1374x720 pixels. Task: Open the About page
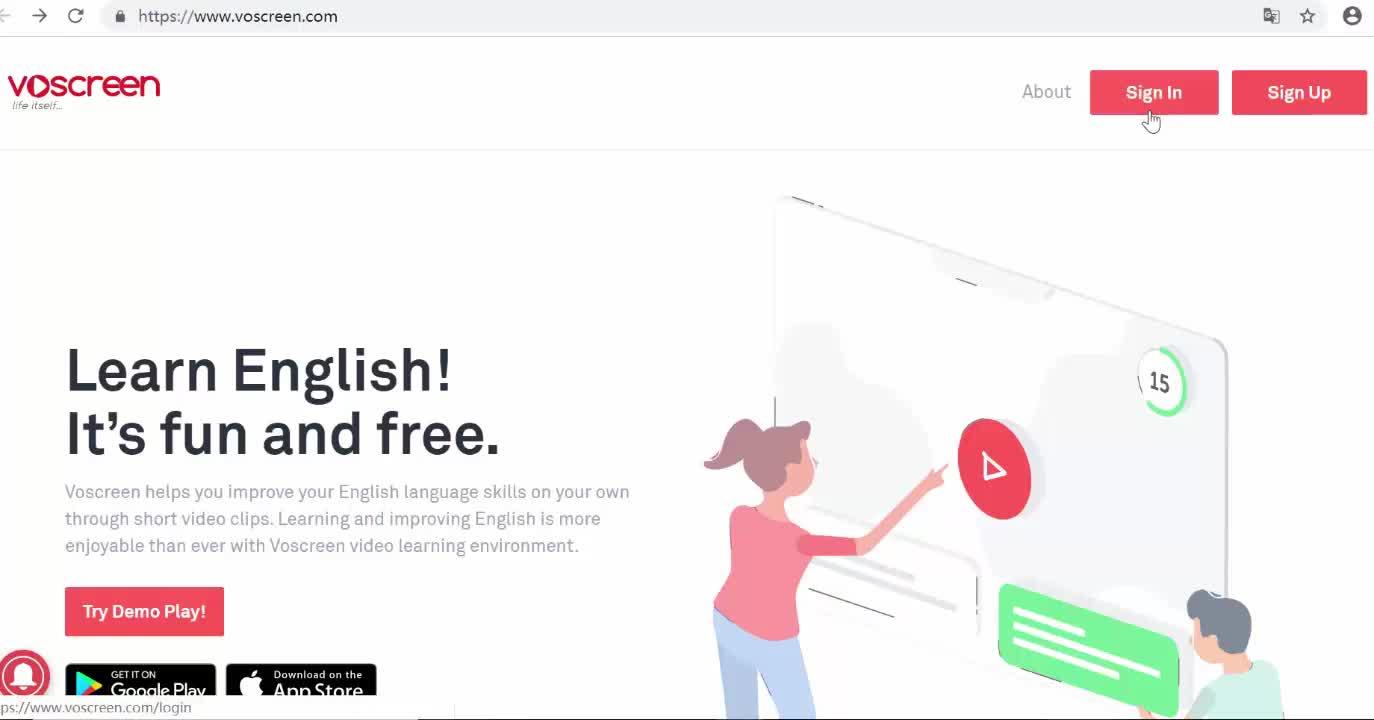point(1046,92)
